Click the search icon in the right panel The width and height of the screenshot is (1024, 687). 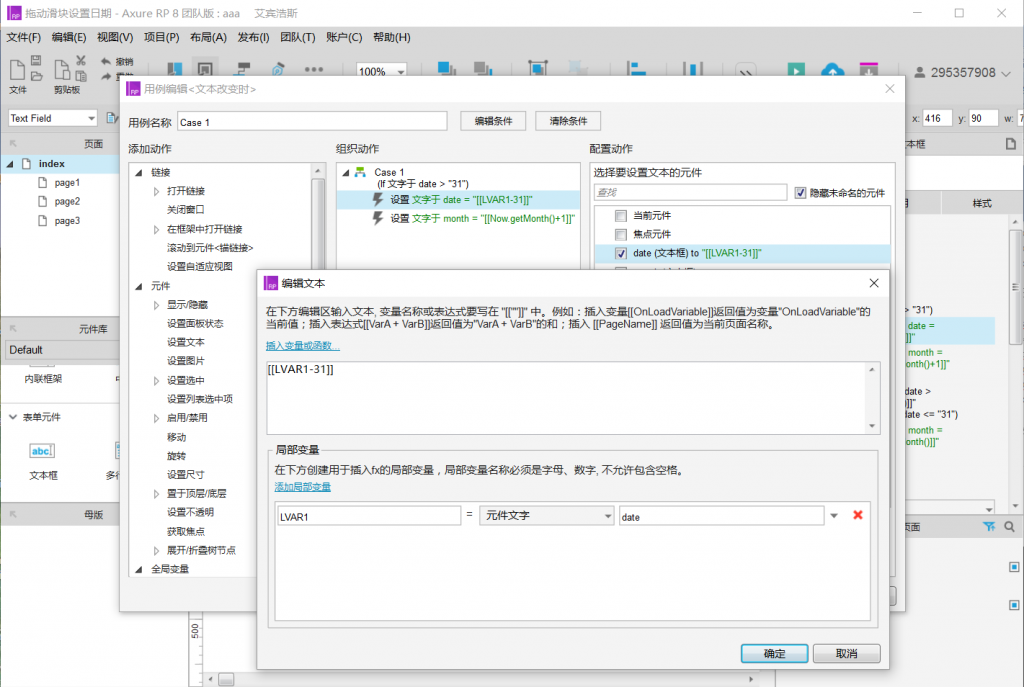pyautogui.click(x=1009, y=526)
